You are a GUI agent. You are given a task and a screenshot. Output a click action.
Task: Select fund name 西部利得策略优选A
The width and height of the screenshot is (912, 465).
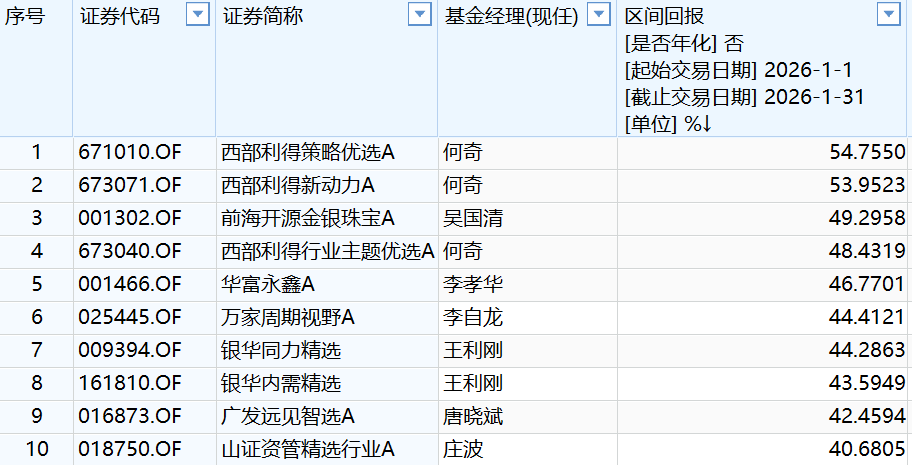(x=308, y=152)
